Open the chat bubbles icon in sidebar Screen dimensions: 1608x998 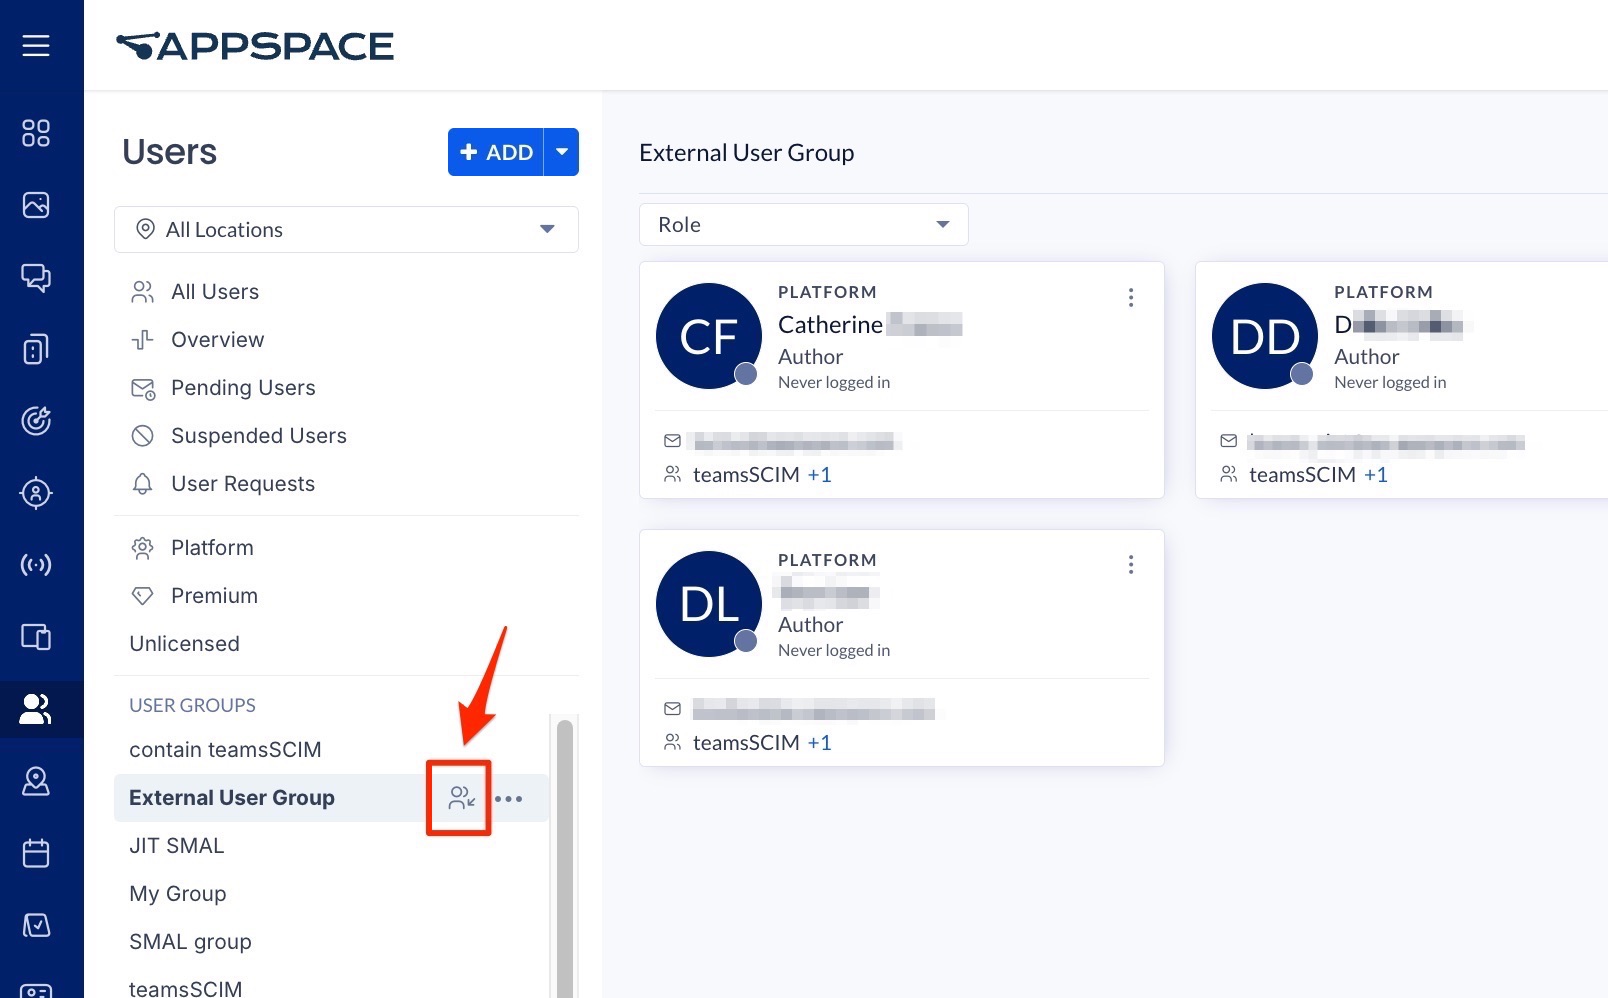pos(36,277)
